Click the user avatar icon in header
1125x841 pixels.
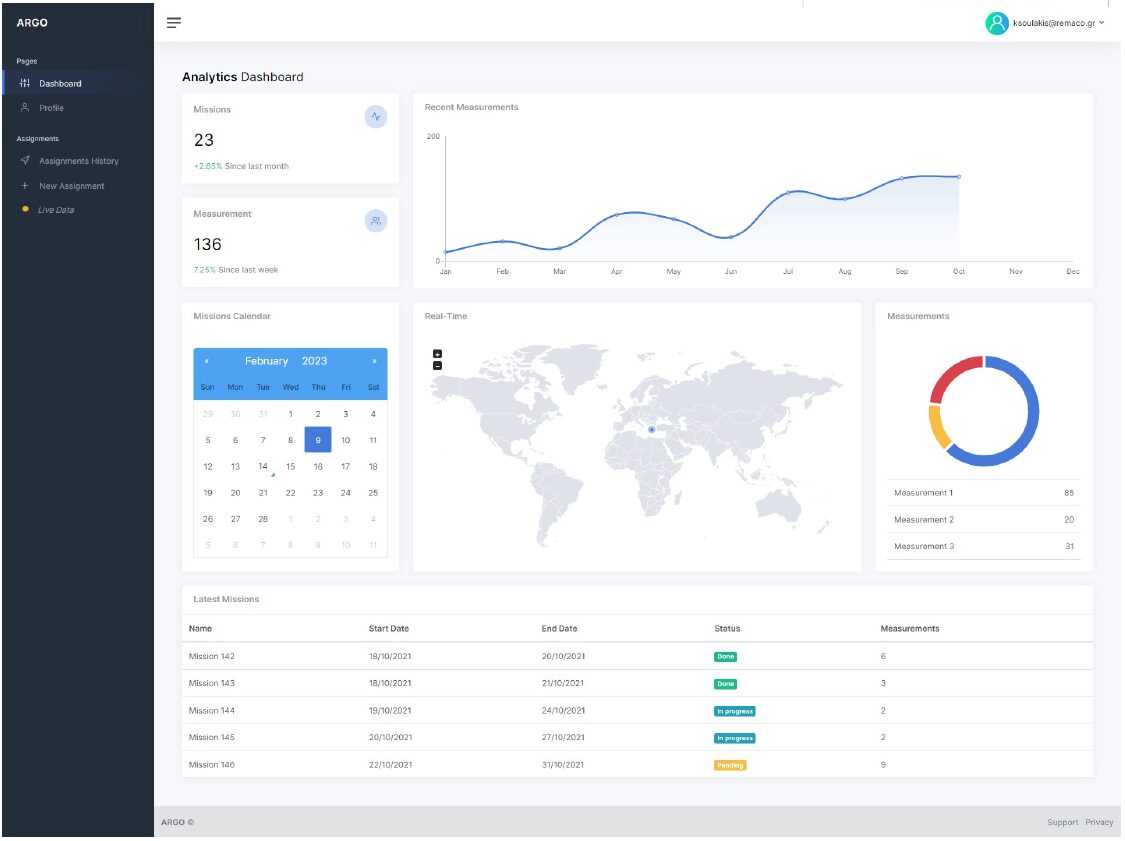coord(996,23)
